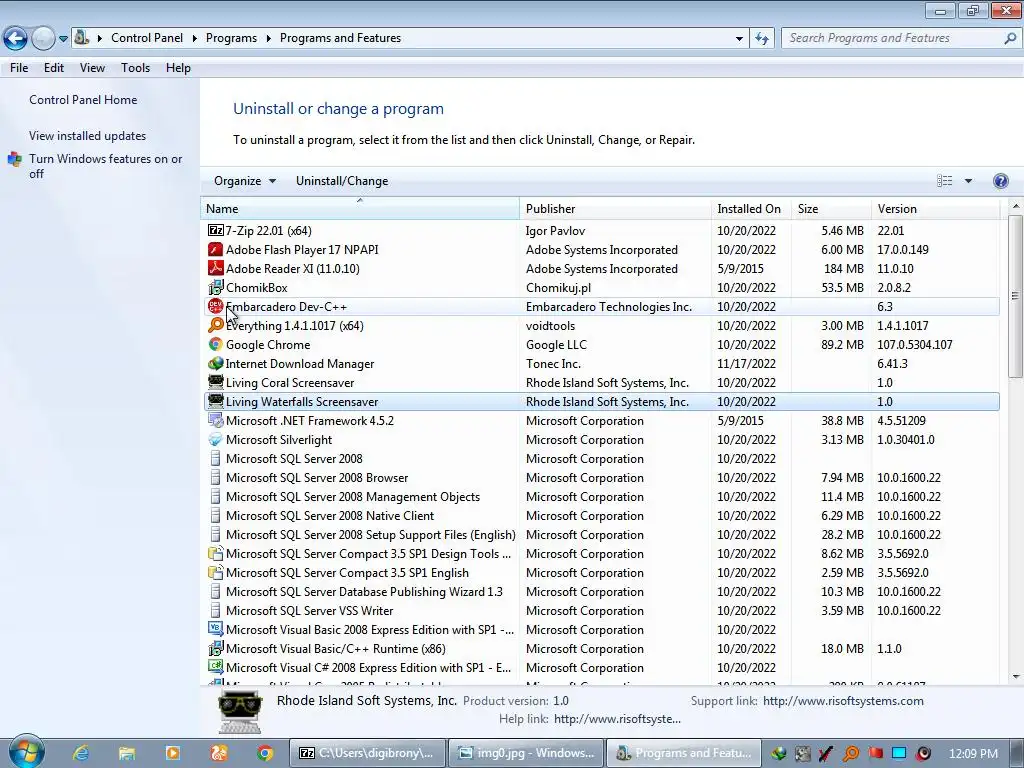Screen dimensions: 1024x768
Task: Open the Edit menu
Action: [54, 68]
